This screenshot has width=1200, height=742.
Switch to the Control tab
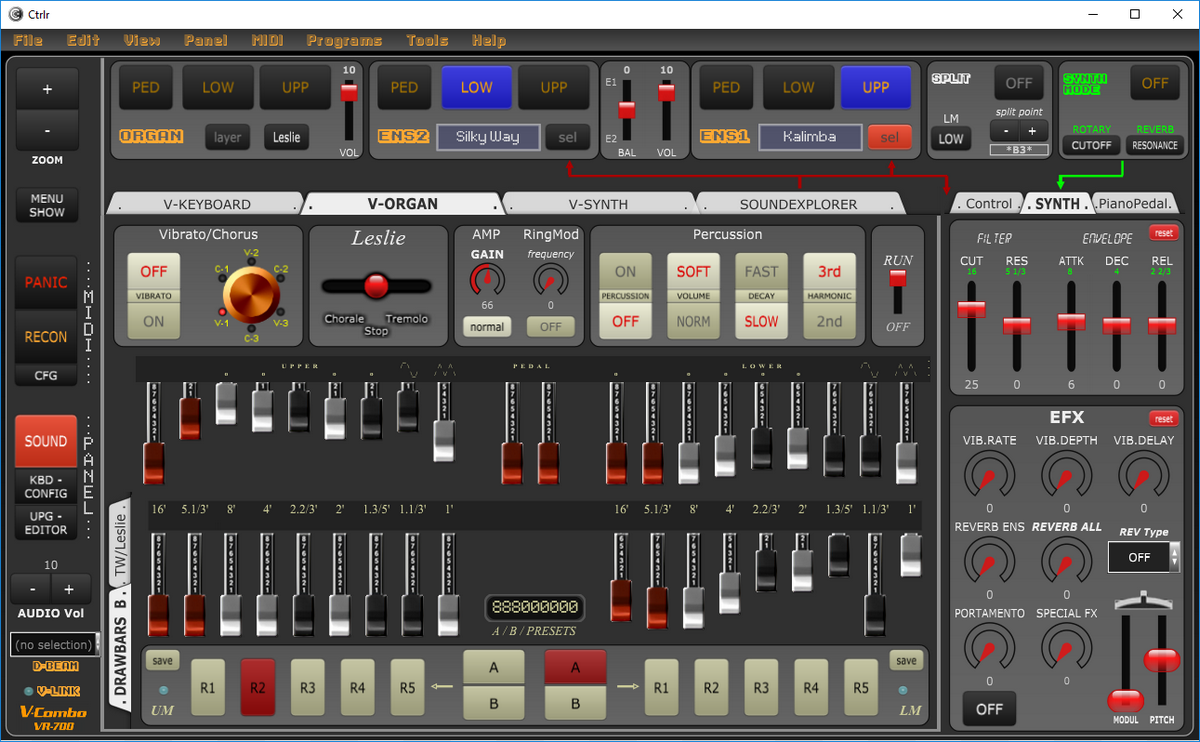coord(987,204)
